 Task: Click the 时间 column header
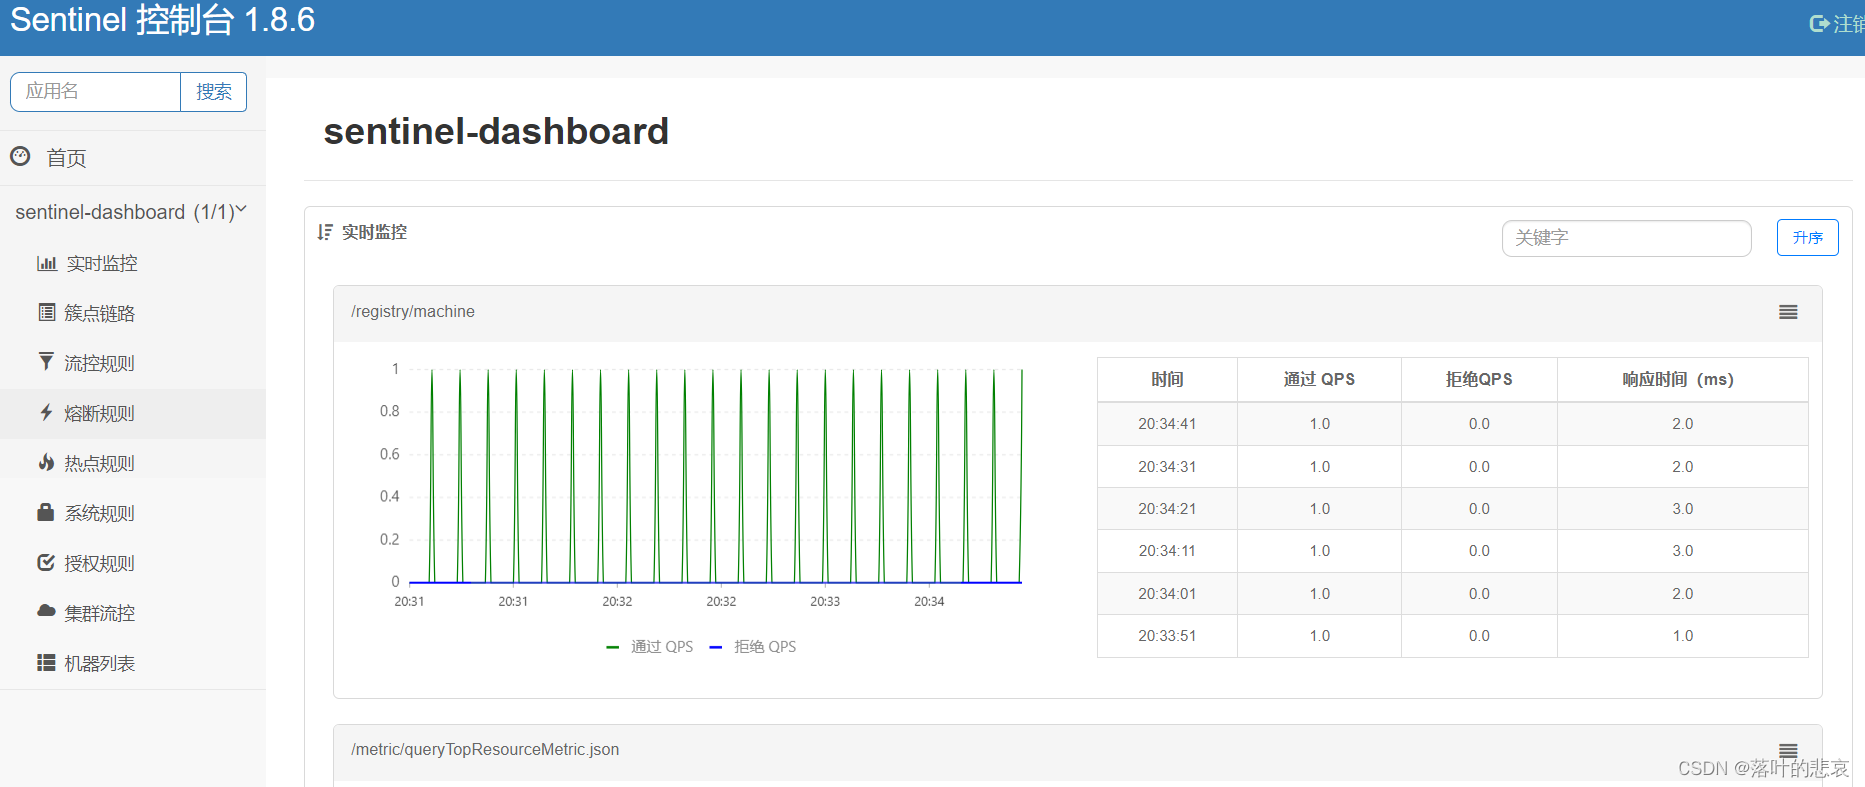click(x=1167, y=379)
